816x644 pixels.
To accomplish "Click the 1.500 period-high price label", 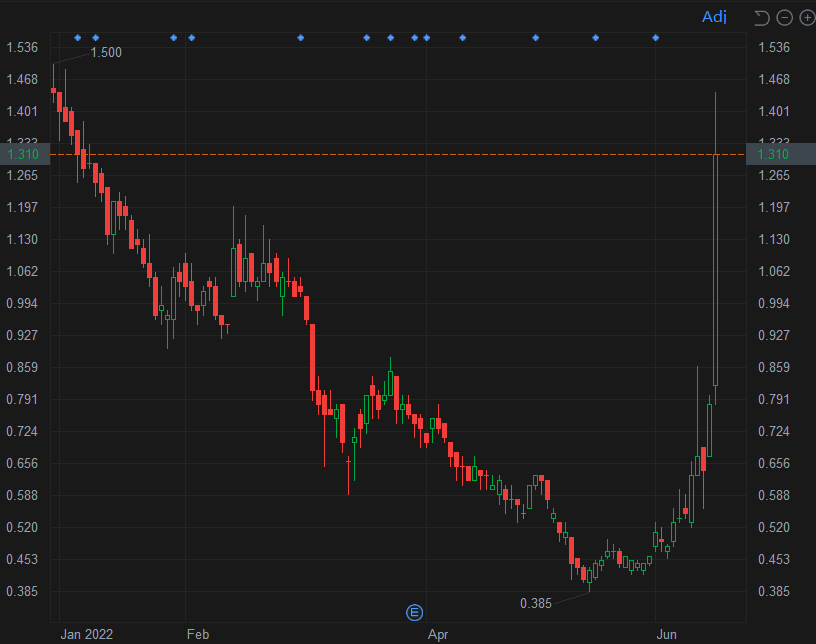I will pos(106,53).
